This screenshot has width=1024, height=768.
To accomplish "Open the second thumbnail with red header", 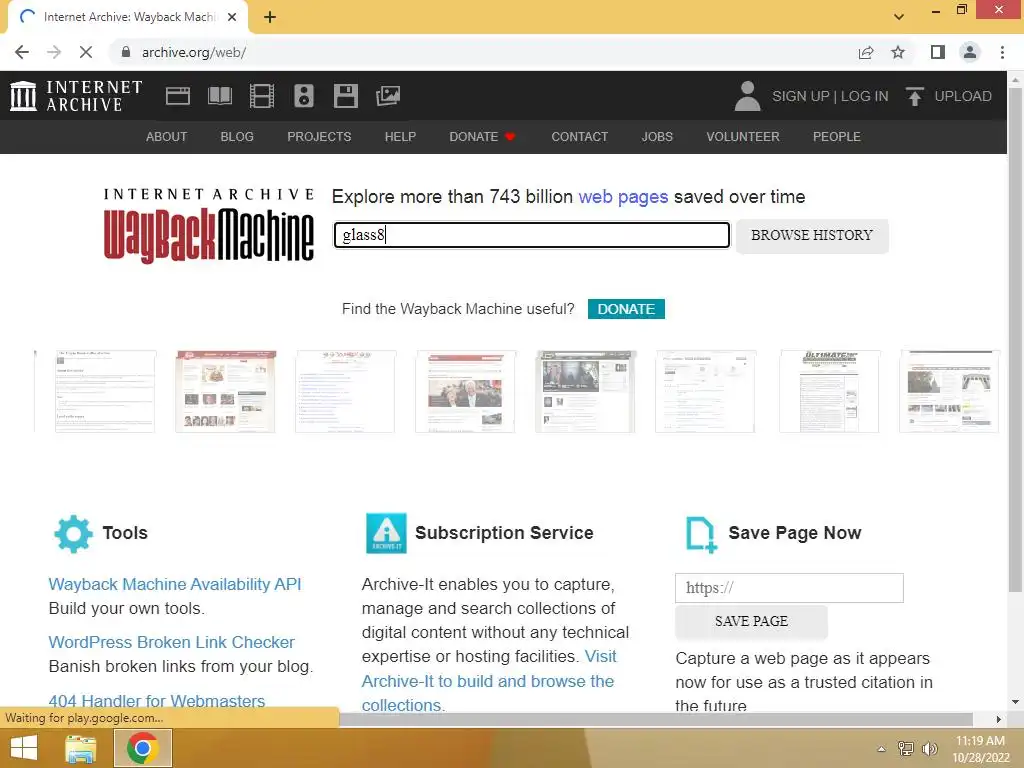I will pyautogui.click(x=225, y=391).
